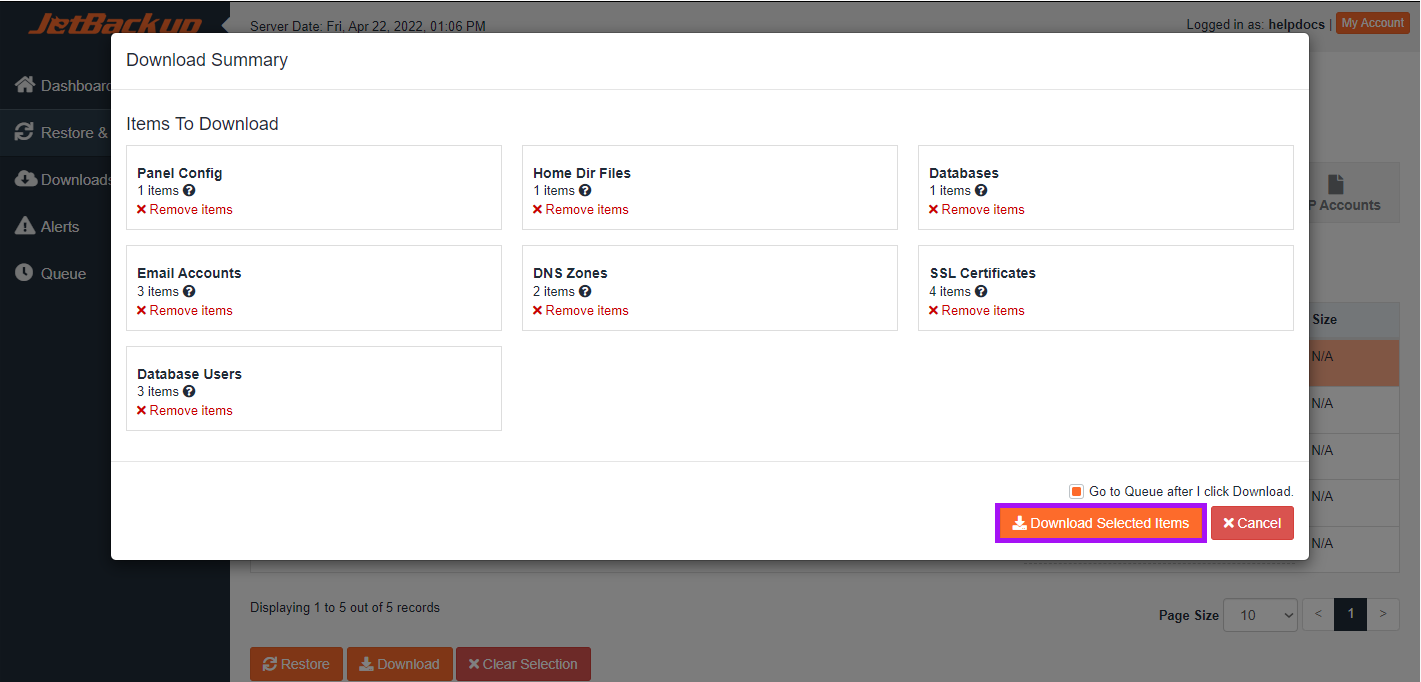Image resolution: width=1421 pixels, height=682 pixels.
Task: Open Downloads in the sidebar
Action: [x=63, y=180]
